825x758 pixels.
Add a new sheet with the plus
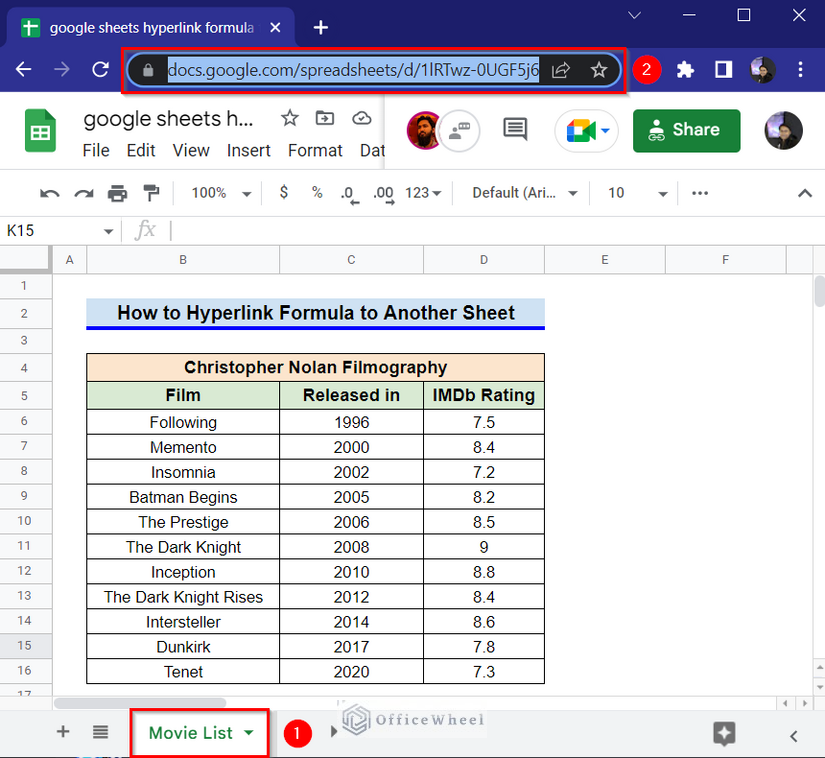62,731
